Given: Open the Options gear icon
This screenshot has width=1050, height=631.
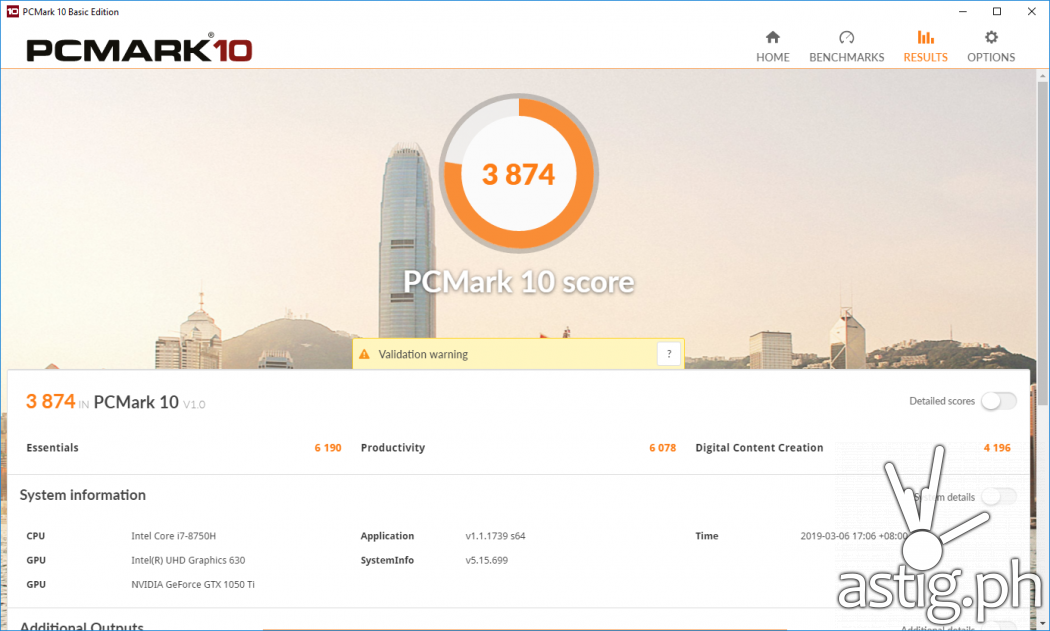Looking at the screenshot, I should pyautogui.click(x=991, y=37).
